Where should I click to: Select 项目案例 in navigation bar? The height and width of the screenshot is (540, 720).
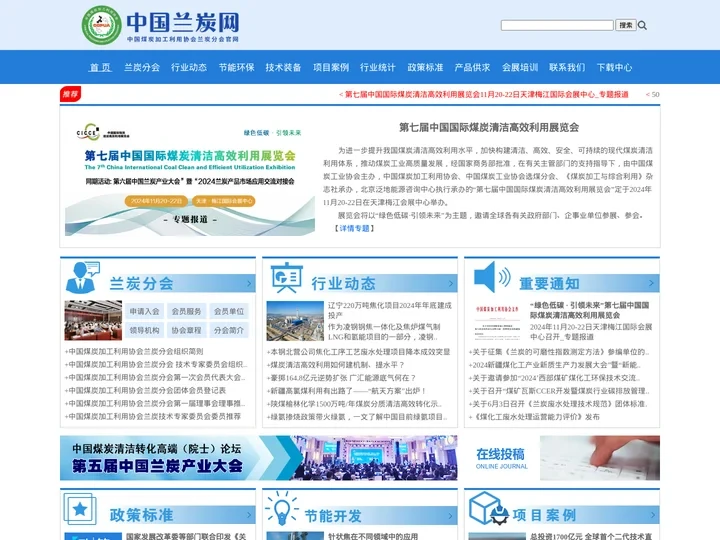coord(331,68)
